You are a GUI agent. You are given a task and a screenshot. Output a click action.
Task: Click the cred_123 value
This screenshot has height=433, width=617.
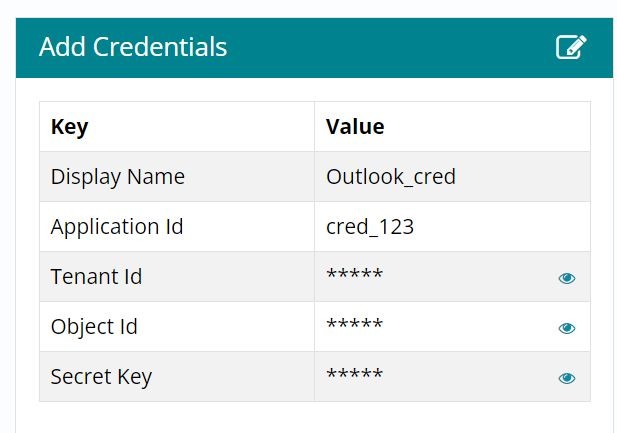click(370, 227)
